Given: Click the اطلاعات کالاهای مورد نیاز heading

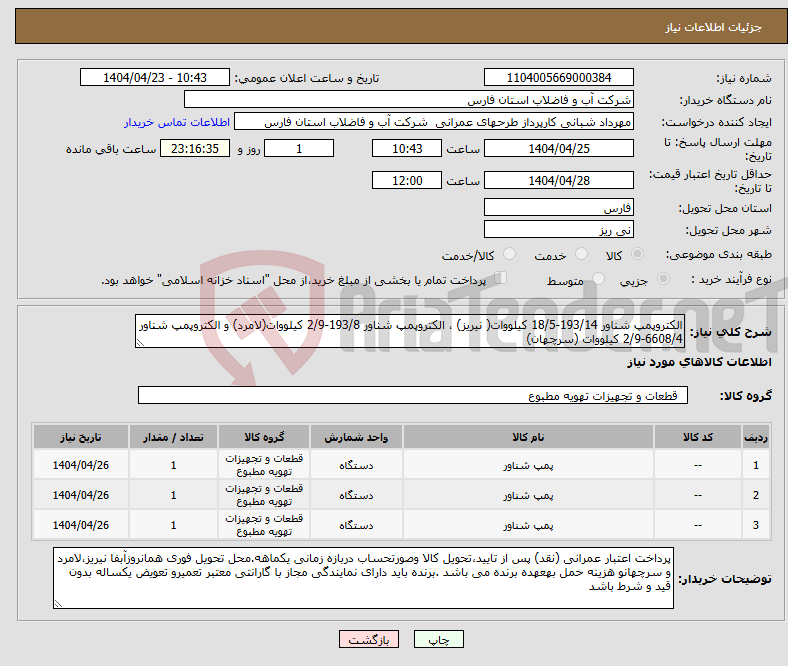Looking at the screenshot, I should click(x=699, y=362).
